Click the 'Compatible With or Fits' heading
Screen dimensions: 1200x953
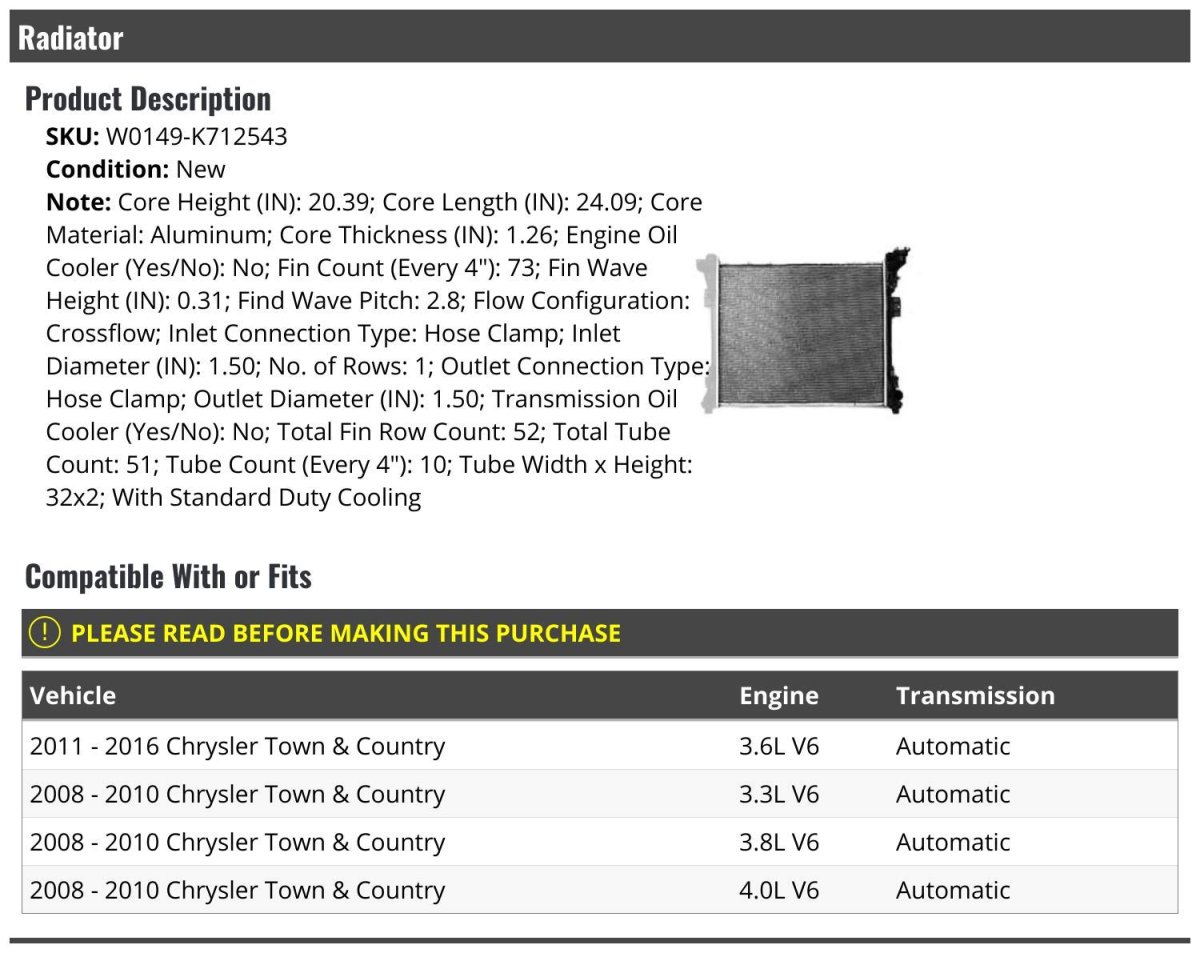(x=168, y=577)
